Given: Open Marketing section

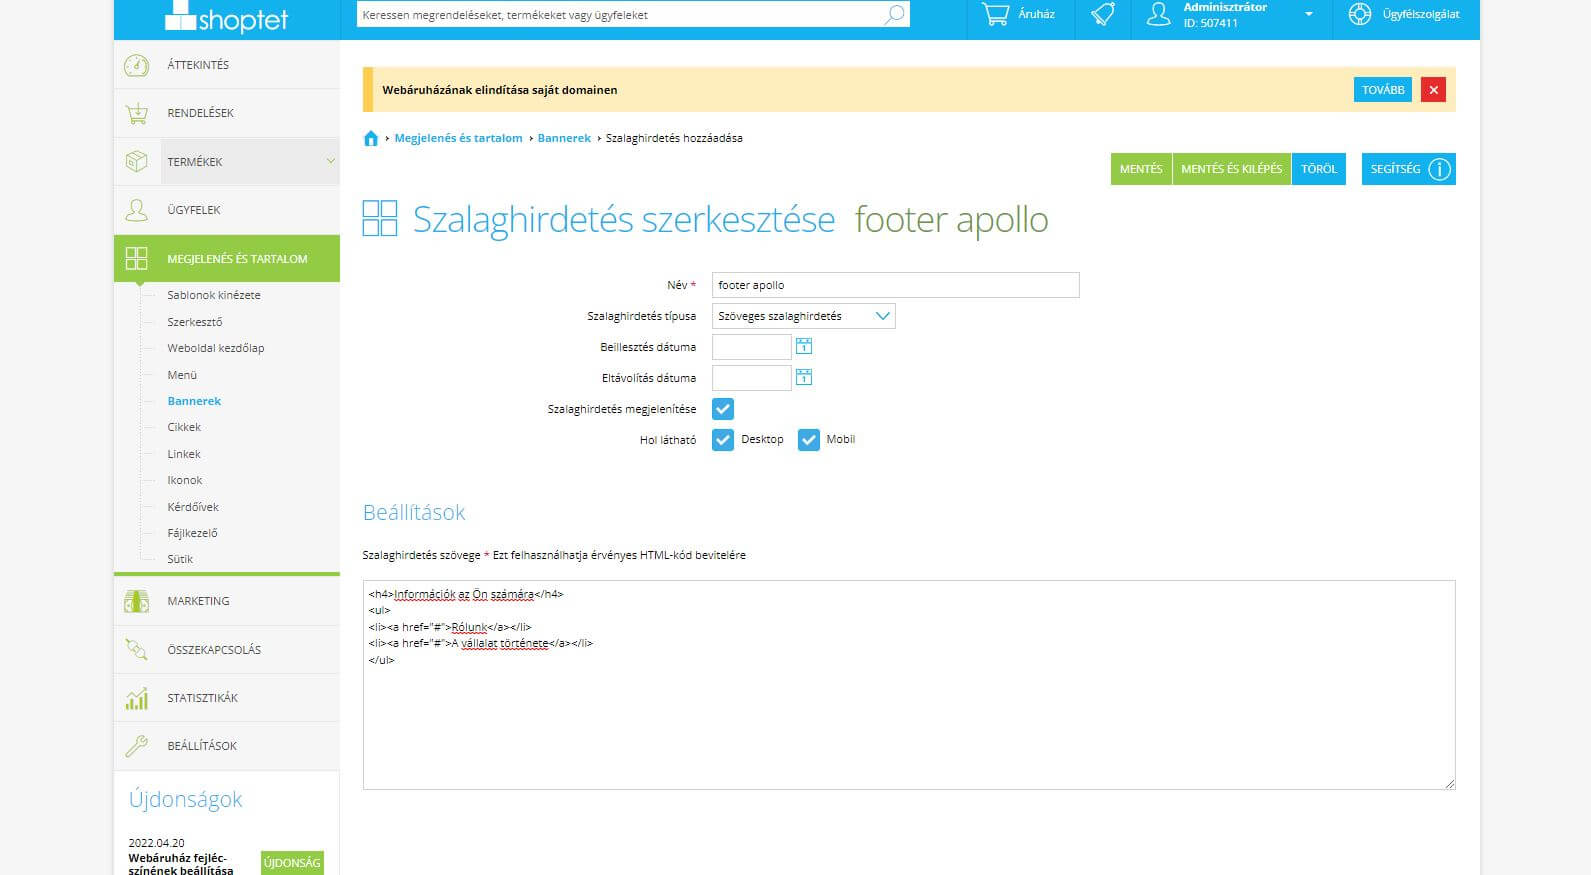Looking at the screenshot, I should (227, 601).
